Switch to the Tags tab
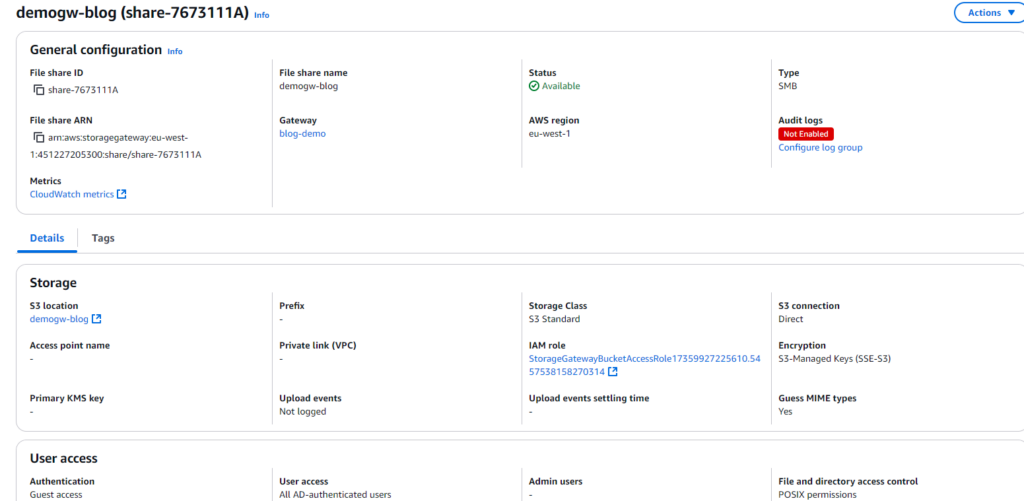Image resolution: width=1024 pixels, height=501 pixels. 103,238
